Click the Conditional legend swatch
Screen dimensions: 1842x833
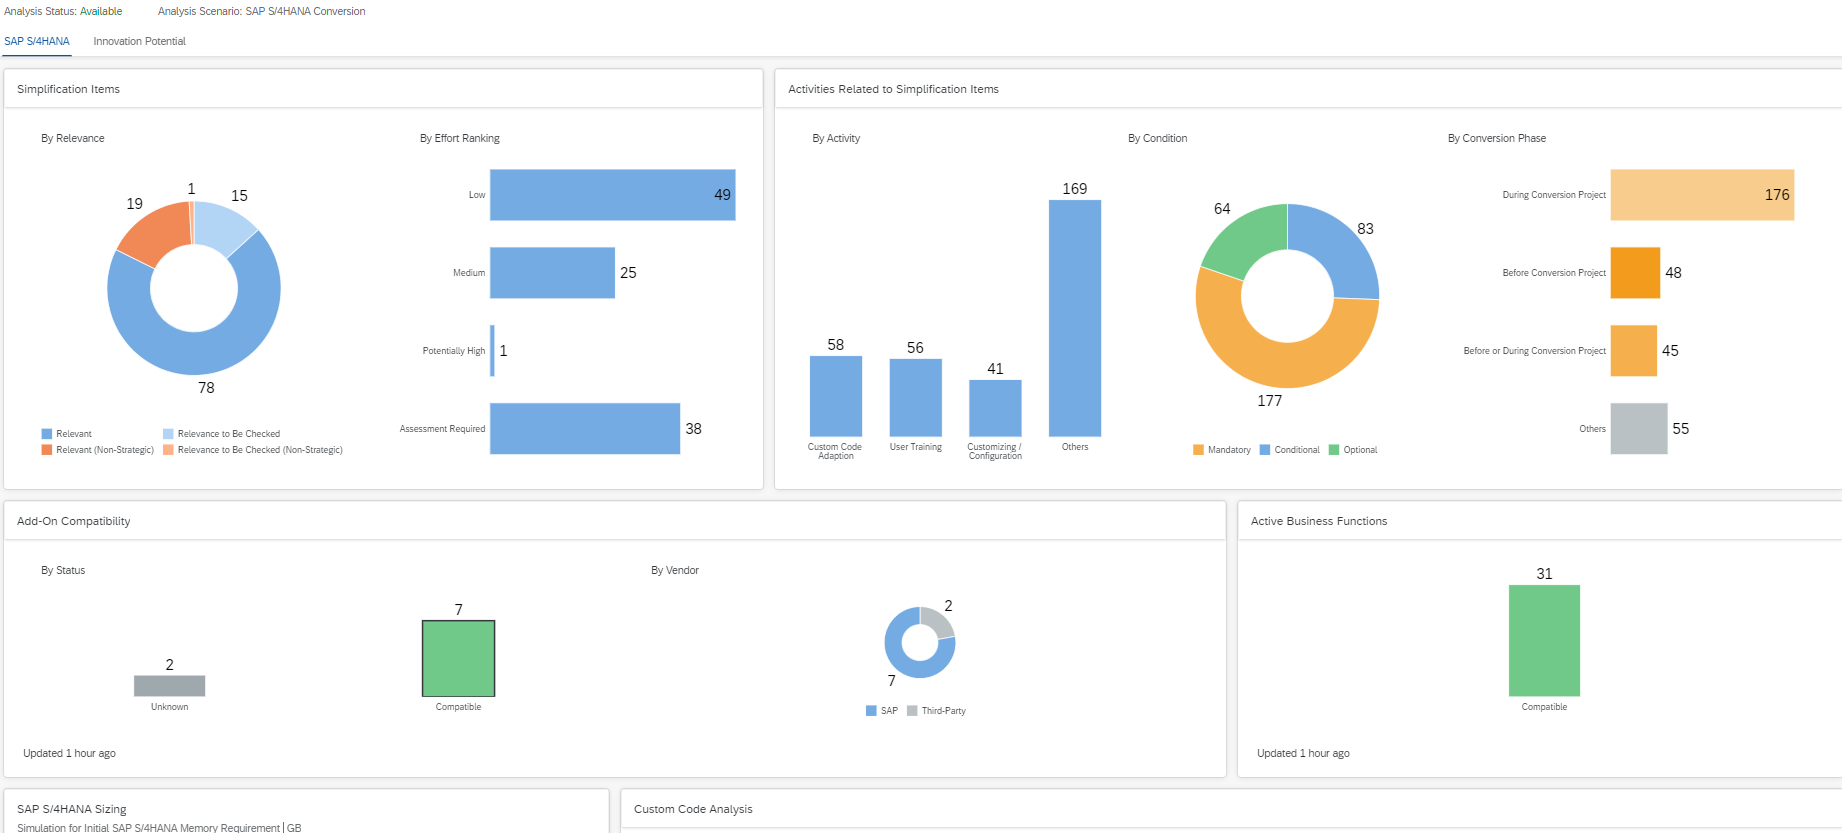[x=1265, y=450]
